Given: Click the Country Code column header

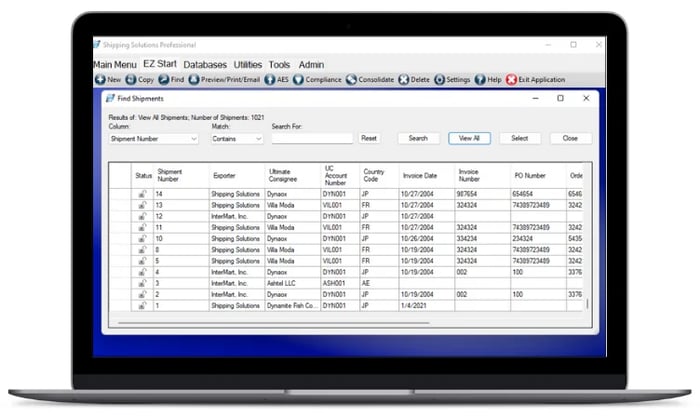Looking at the screenshot, I should tap(379, 175).
